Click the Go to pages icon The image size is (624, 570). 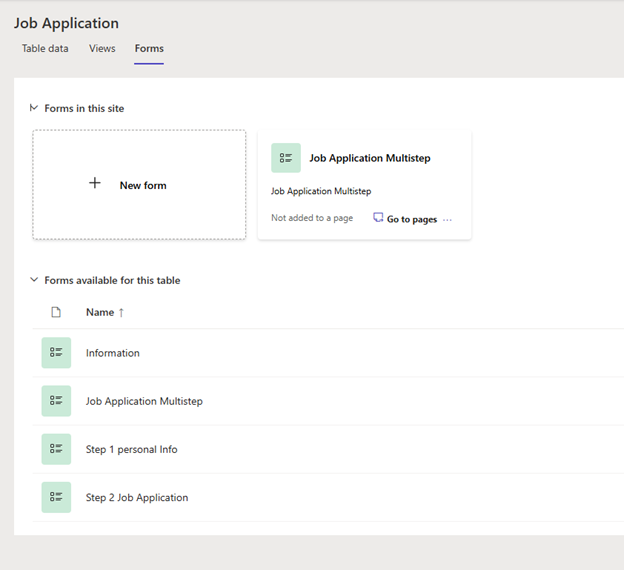coord(378,218)
